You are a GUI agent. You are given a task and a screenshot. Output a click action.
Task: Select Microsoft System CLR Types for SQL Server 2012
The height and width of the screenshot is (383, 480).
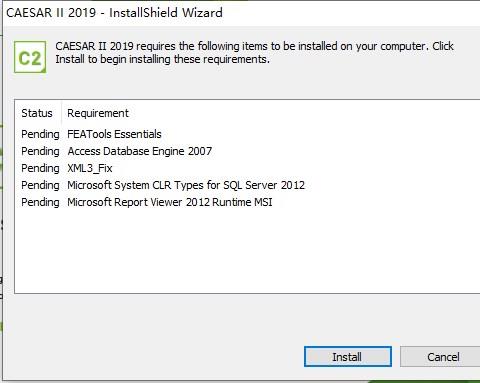pyautogui.click(x=186, y=185)
